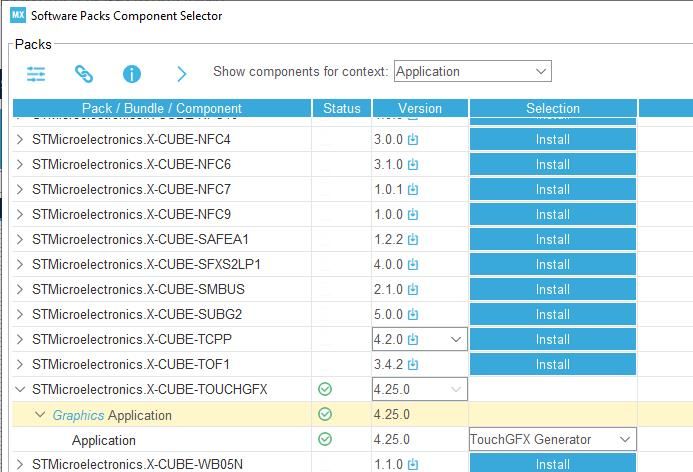Image resolution: width=693 pixels, height=472 pixels.
Task: Click download icon next to X-CUBE-SFXS2LP1 version
Action: coord(413,265)
